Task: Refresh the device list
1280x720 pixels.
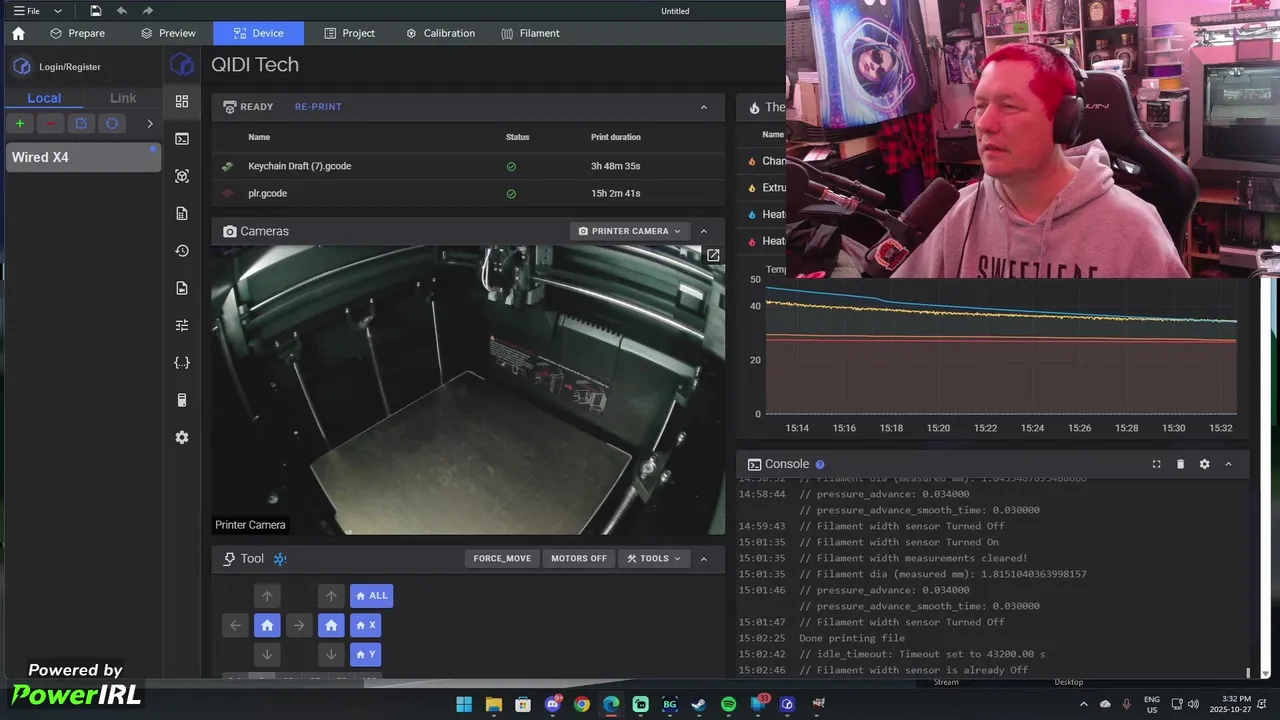Action: pos(112,123)
